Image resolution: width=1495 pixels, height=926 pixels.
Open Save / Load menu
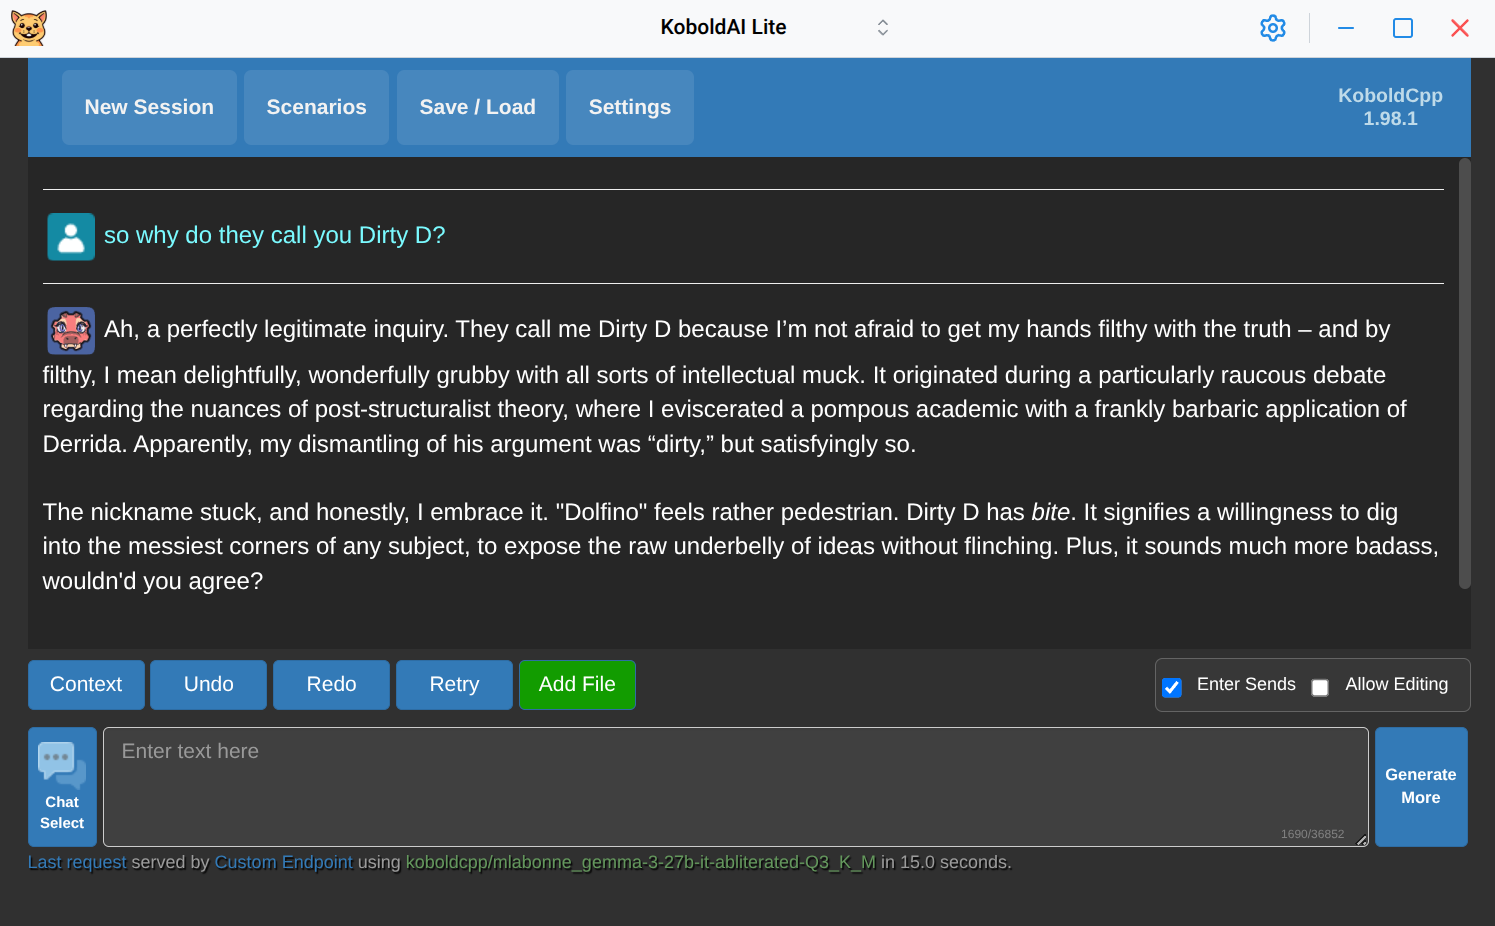pos(478,107)
